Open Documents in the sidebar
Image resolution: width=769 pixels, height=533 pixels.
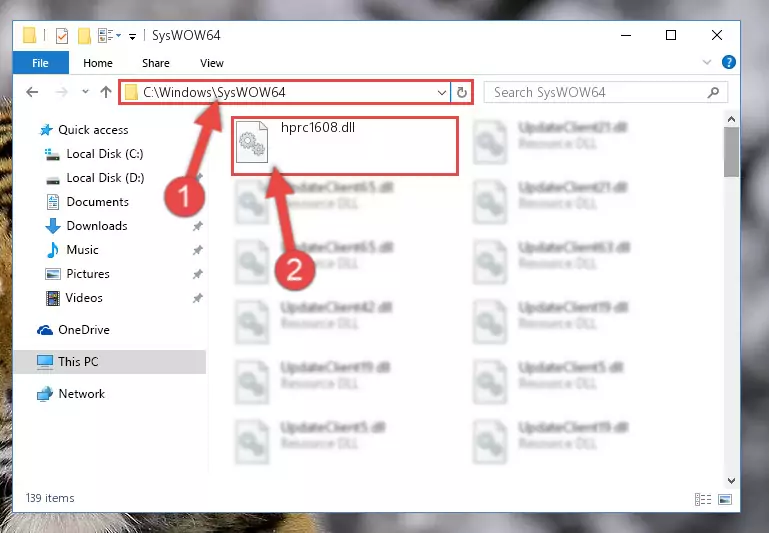tap(98, 202)
